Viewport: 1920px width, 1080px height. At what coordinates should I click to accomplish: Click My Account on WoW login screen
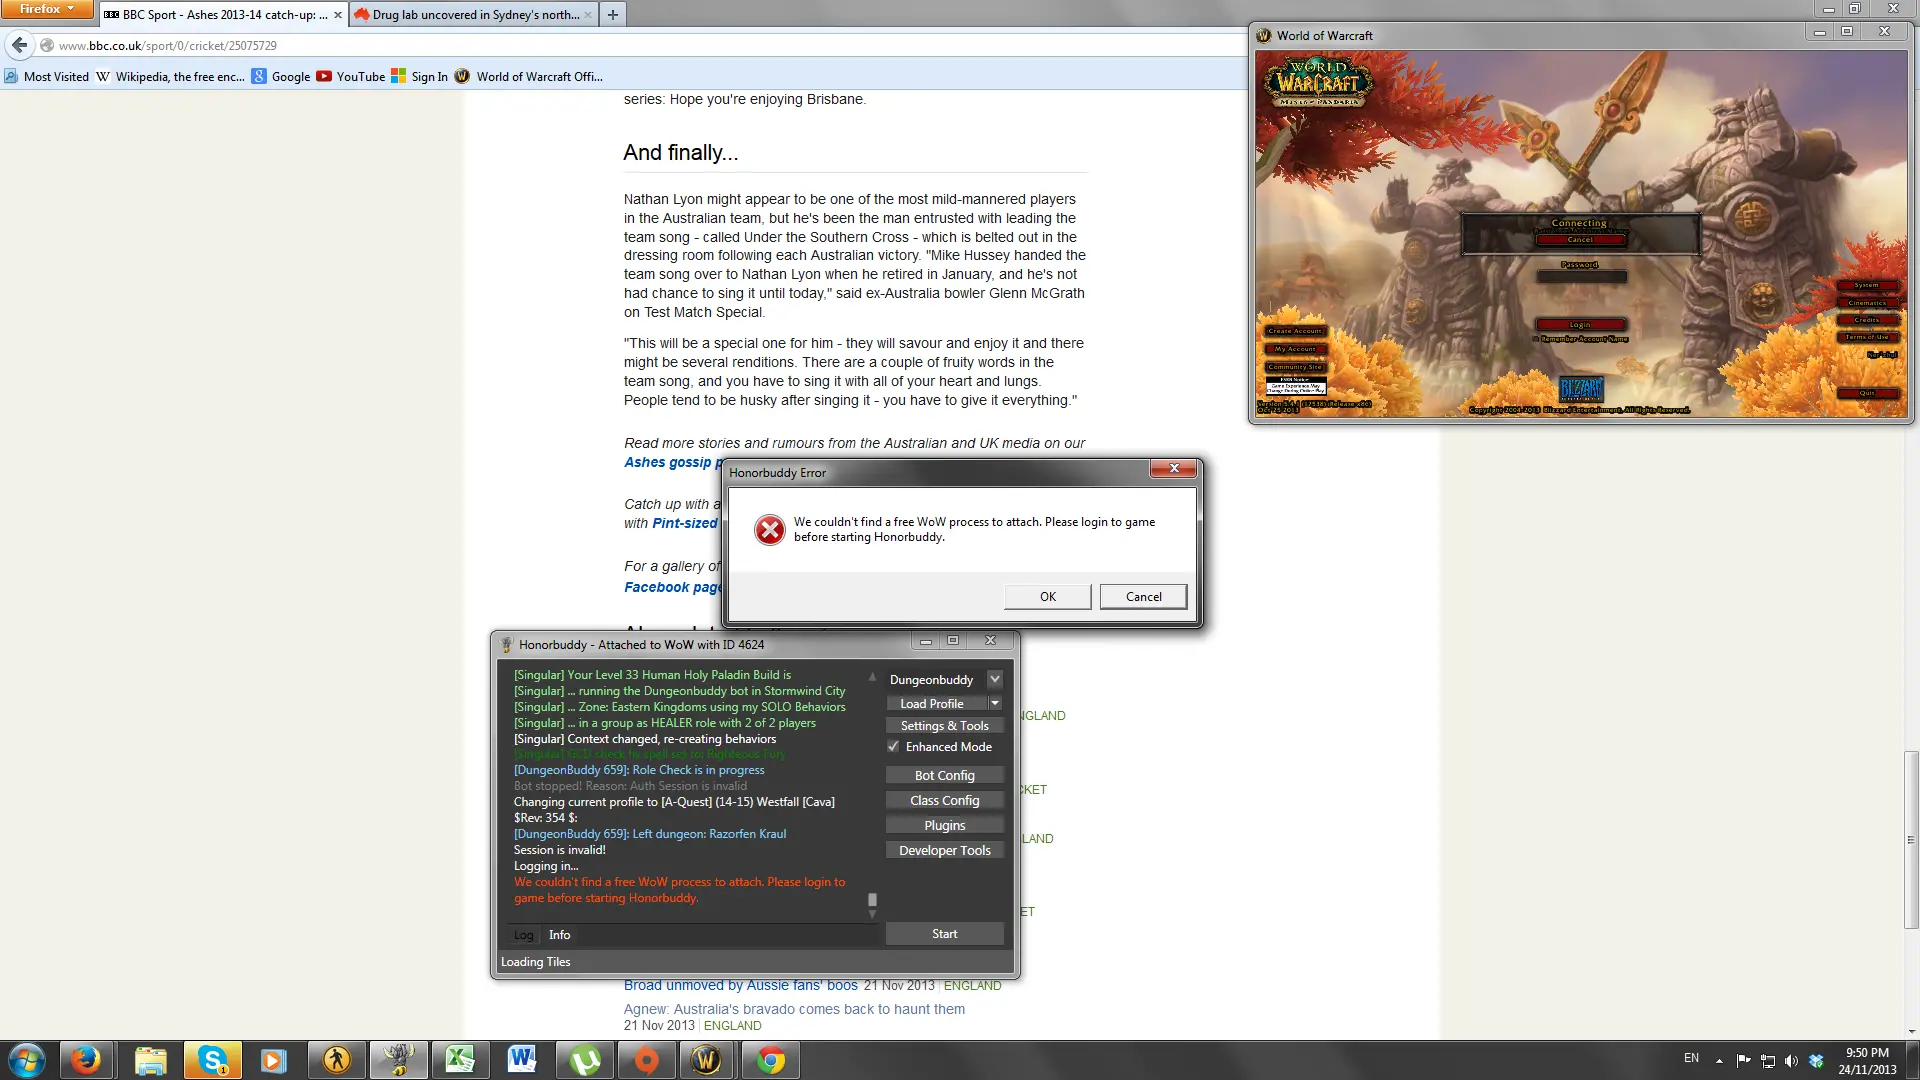point(1295,349)
